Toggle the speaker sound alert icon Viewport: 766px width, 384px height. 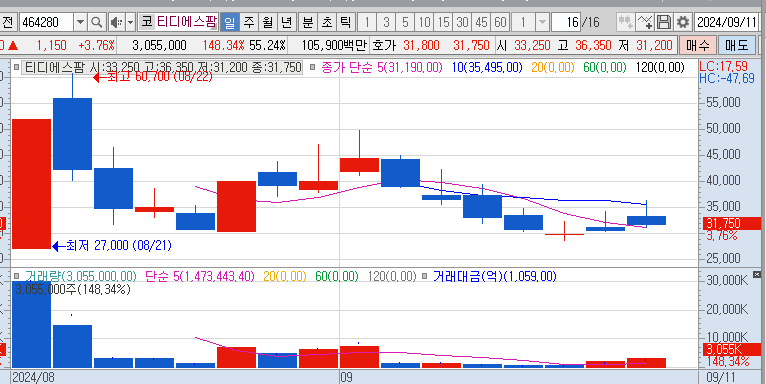coord(116,22)
